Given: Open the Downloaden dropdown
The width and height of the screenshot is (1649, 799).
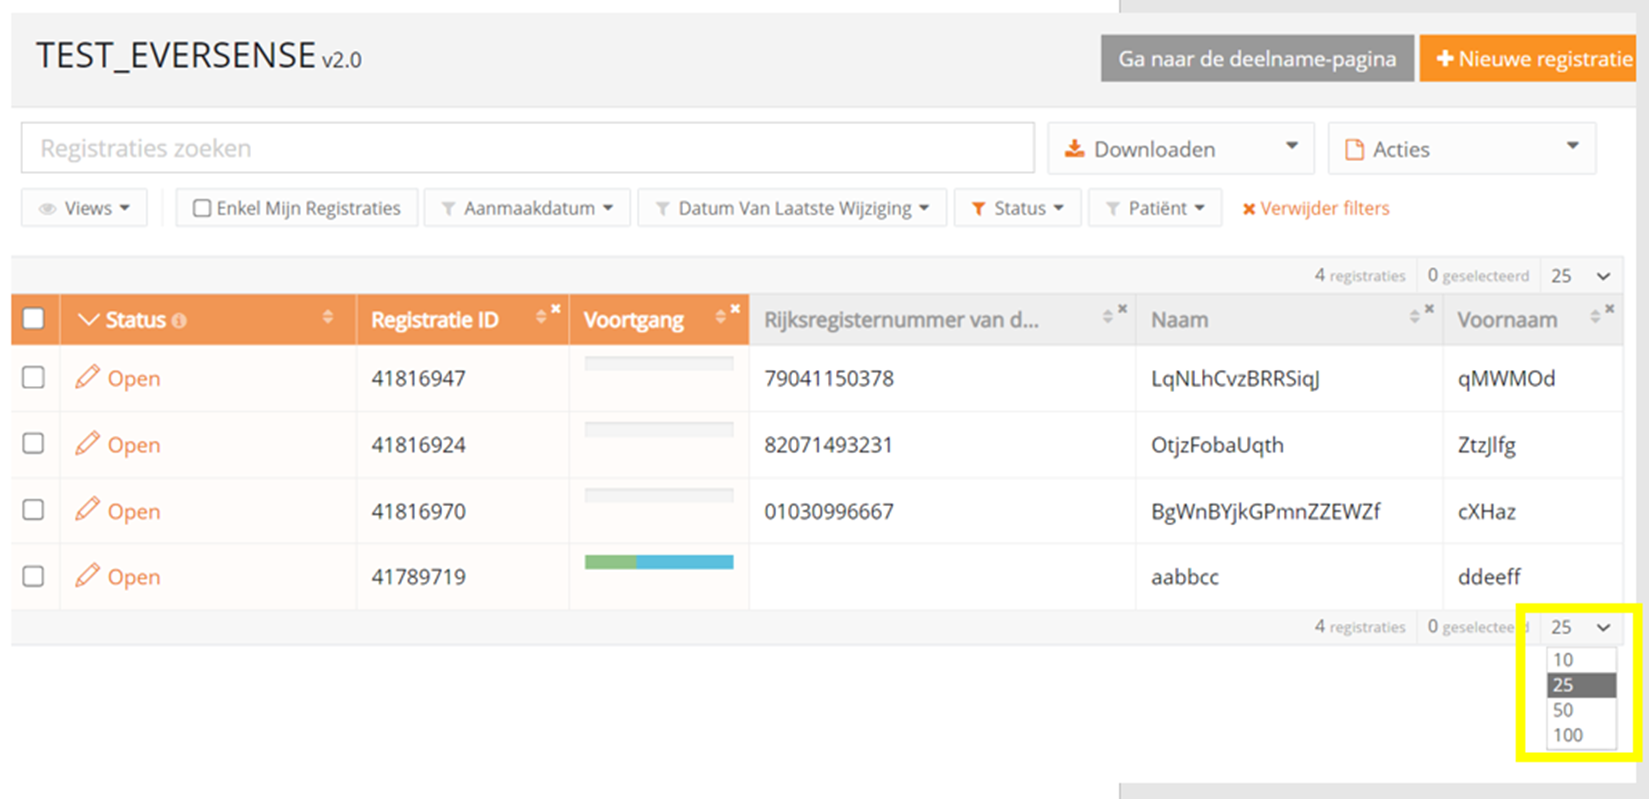Looking at the screenshot, I should (1182, 149).
